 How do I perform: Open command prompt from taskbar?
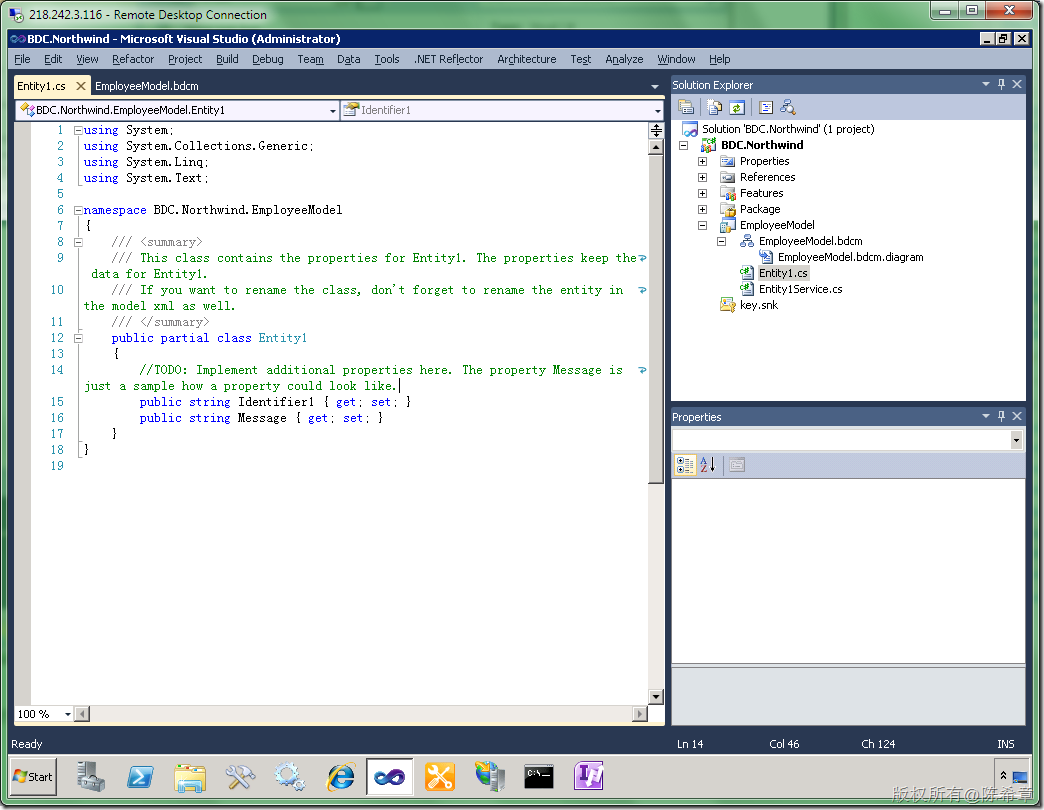(x=539, y=777)
